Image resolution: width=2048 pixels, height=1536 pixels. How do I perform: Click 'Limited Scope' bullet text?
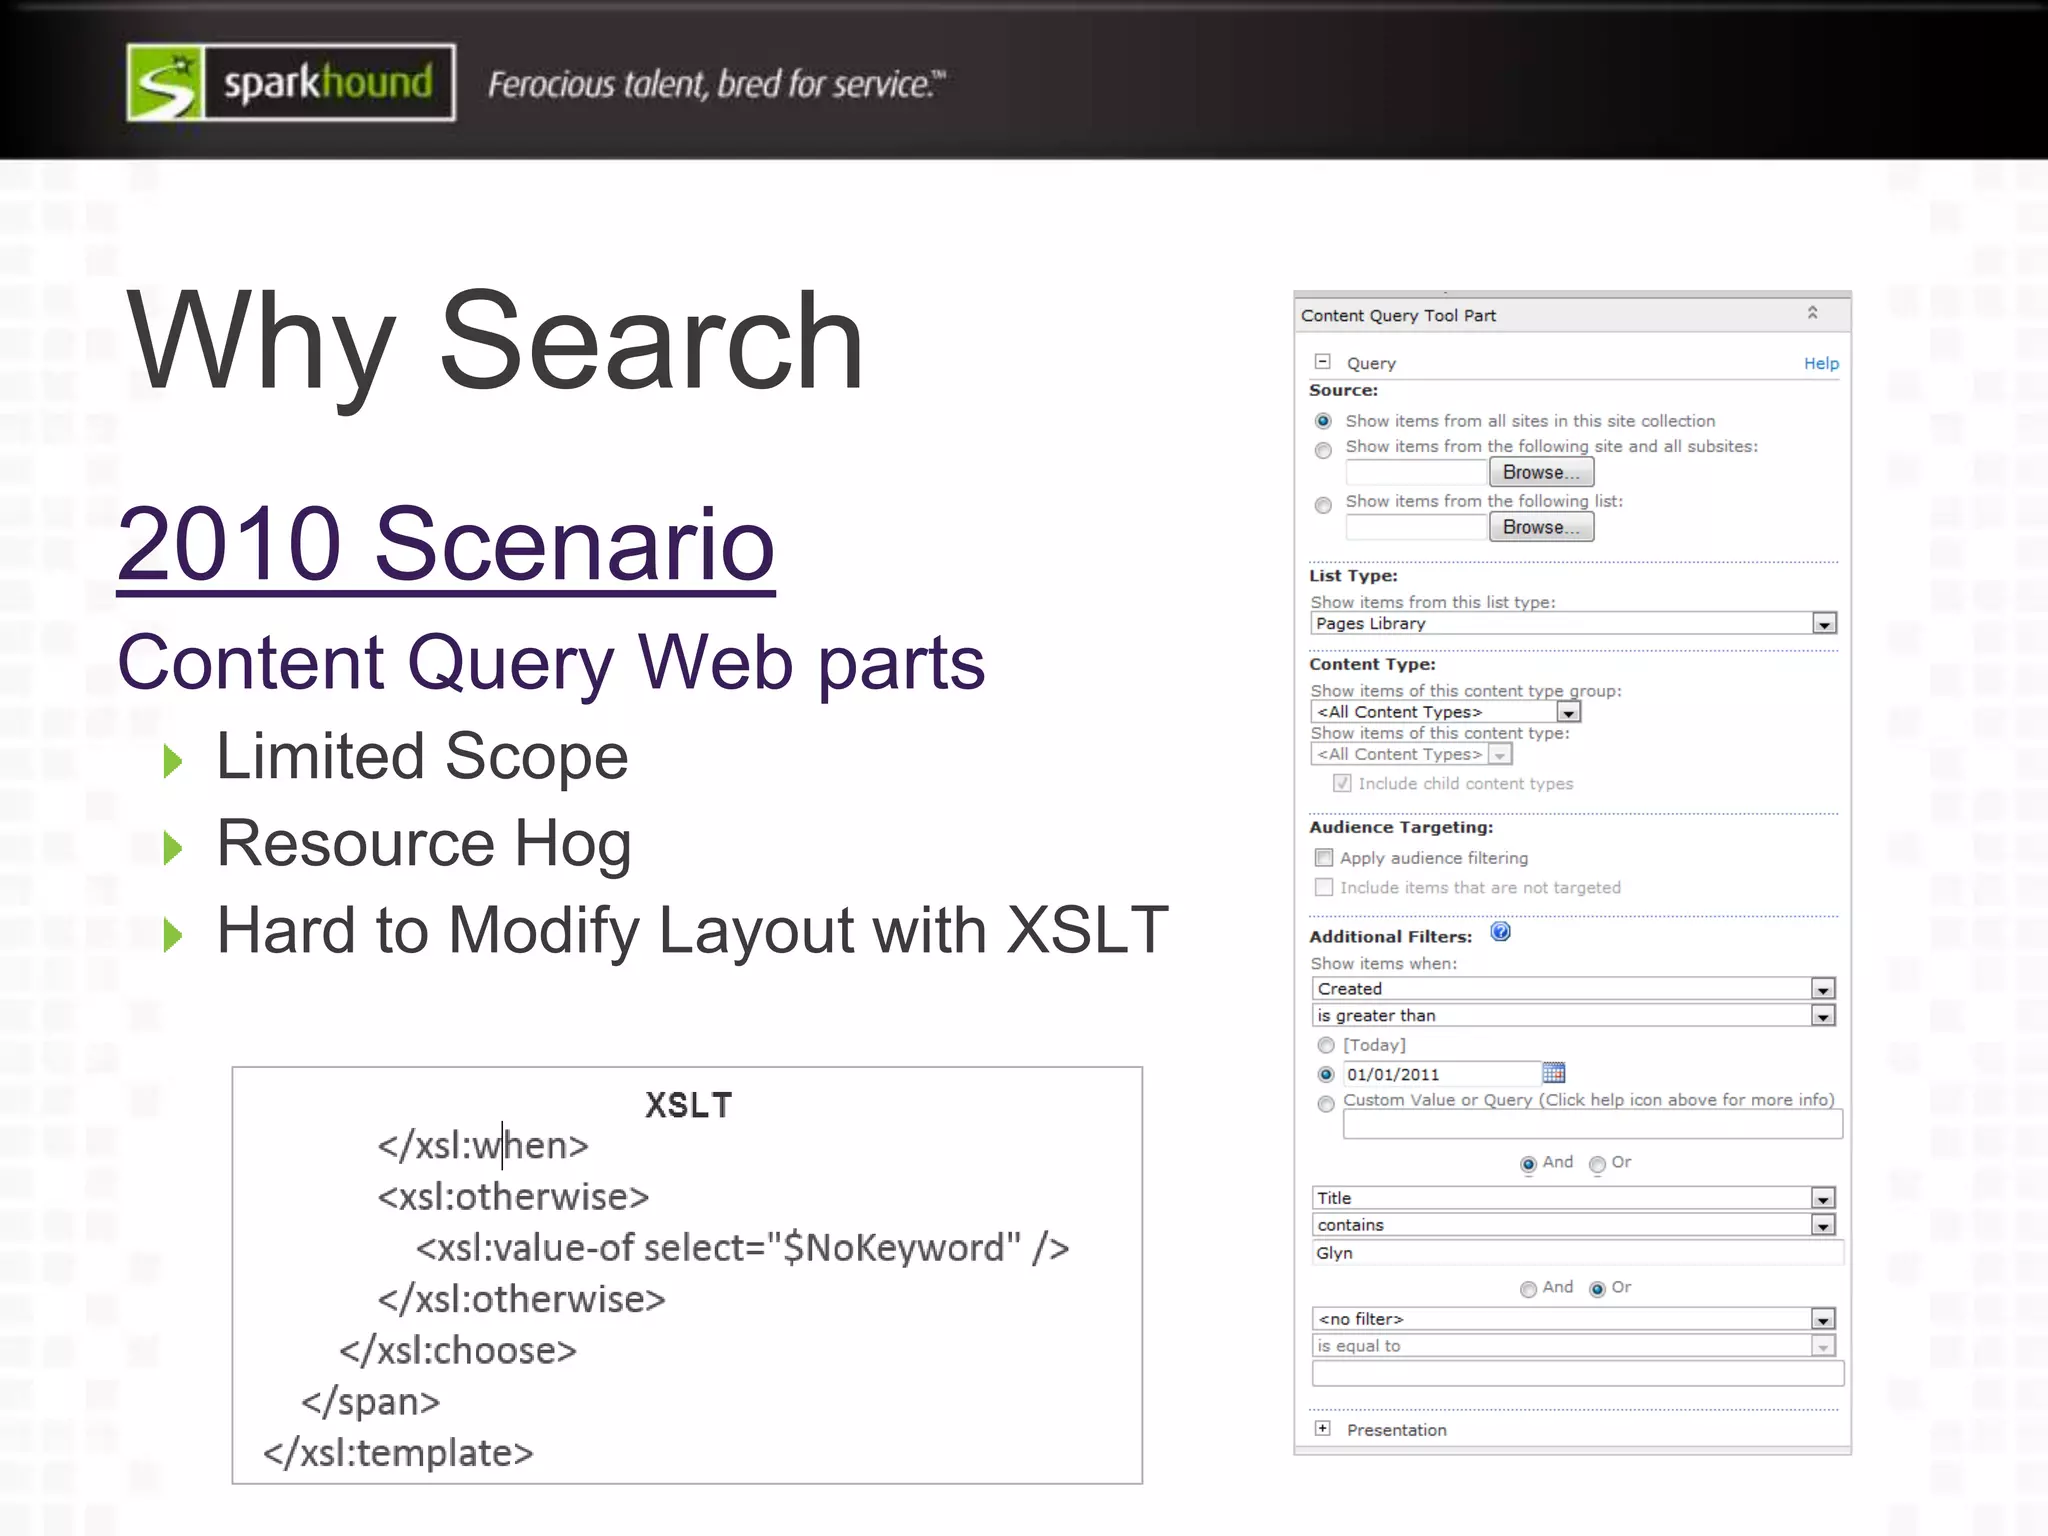(422, 756)
